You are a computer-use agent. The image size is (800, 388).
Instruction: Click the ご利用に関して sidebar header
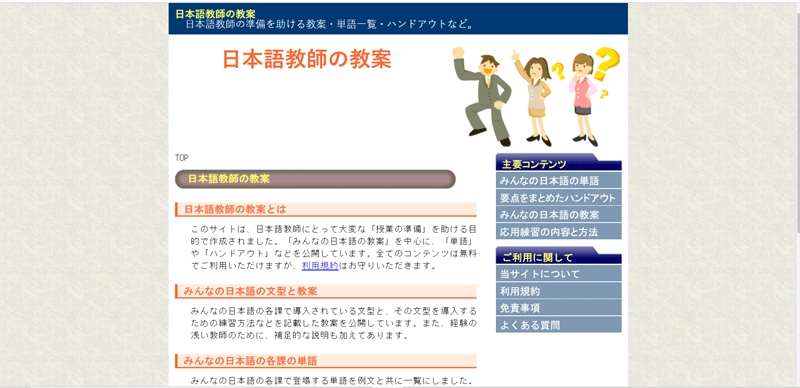(559, 256)
